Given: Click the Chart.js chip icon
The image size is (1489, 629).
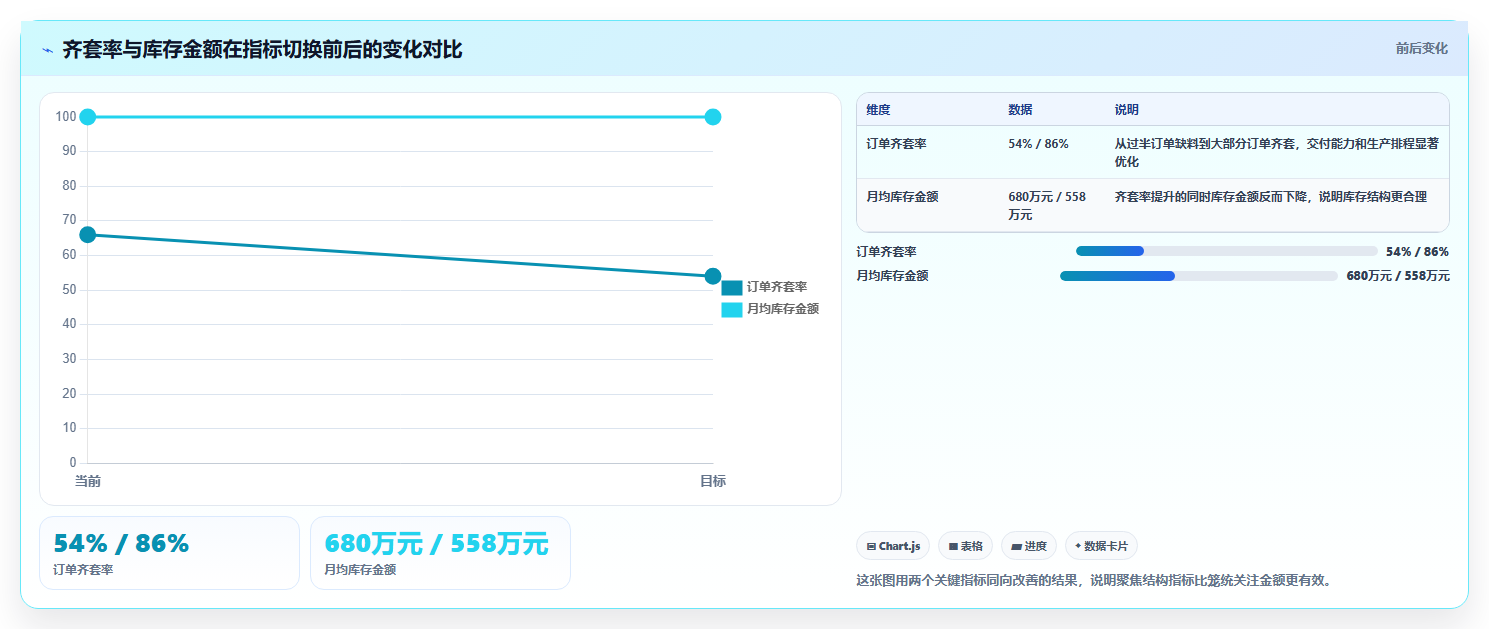Looking at the screenshot, I should (x=871, y=547).
